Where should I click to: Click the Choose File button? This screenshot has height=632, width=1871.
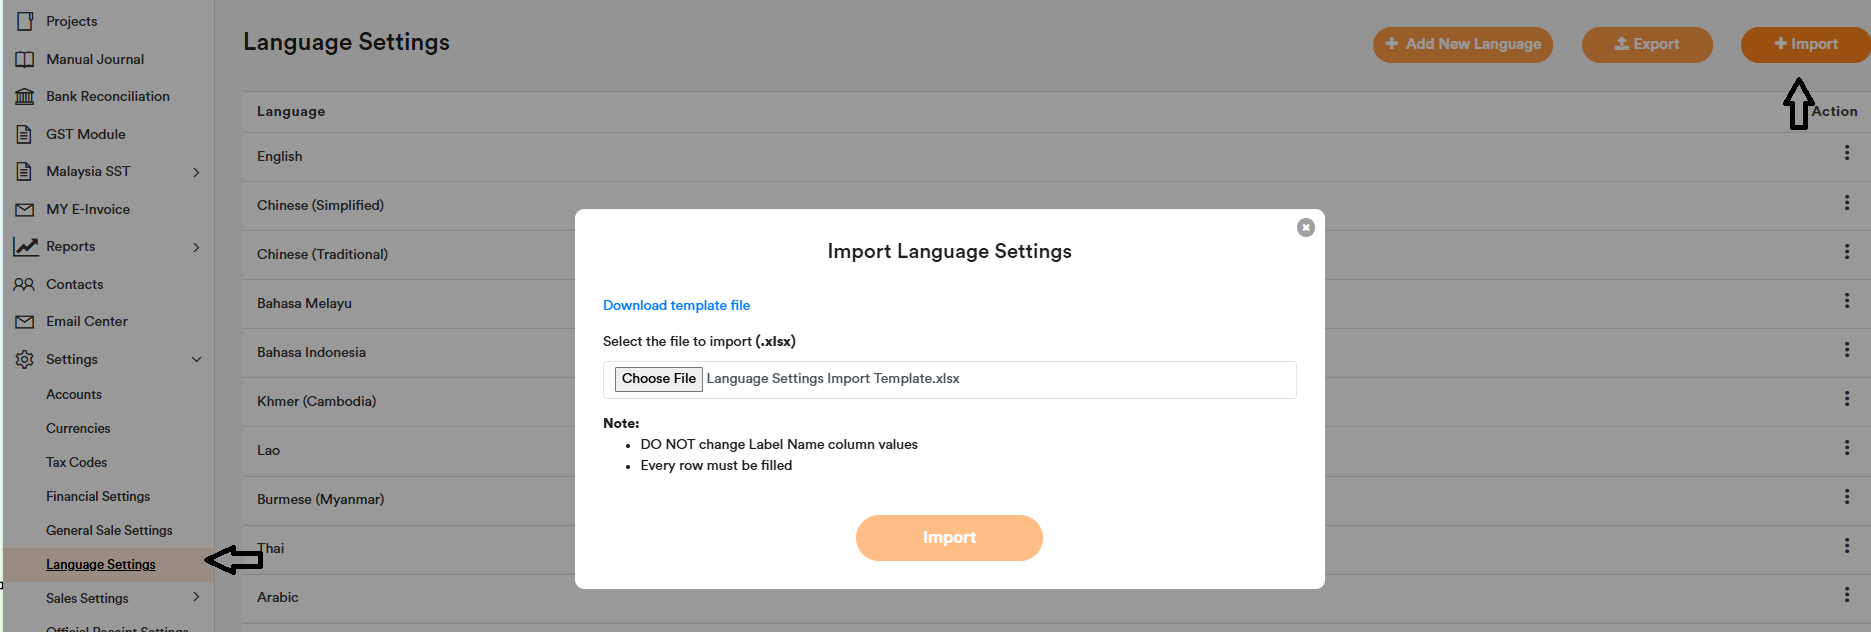point(658,379)
